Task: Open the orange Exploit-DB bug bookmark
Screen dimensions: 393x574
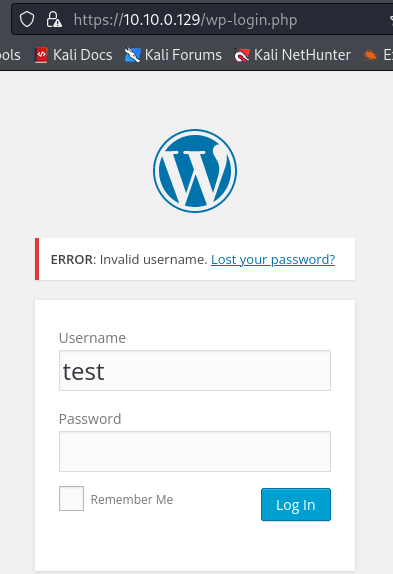Action: coord(370,55)
